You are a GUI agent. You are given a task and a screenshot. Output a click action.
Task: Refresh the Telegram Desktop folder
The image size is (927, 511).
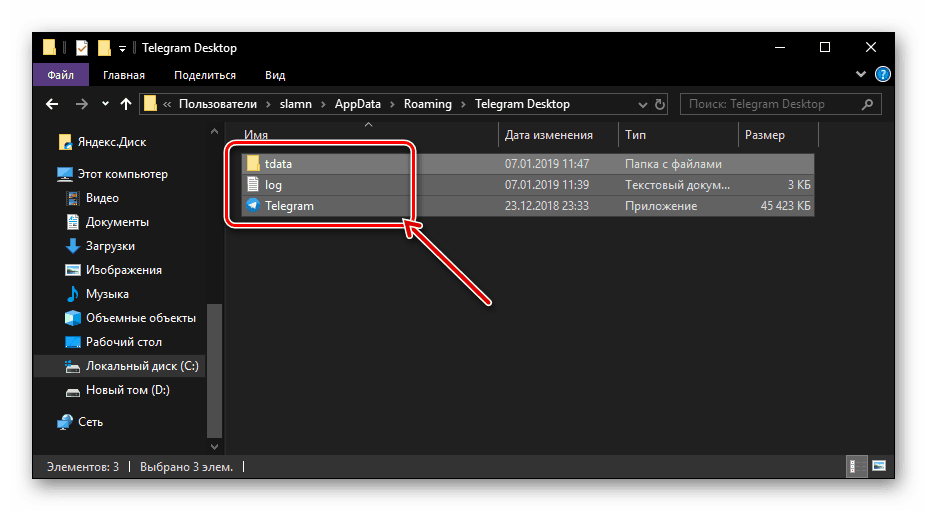pyautogui.click(x=660, y=105)
